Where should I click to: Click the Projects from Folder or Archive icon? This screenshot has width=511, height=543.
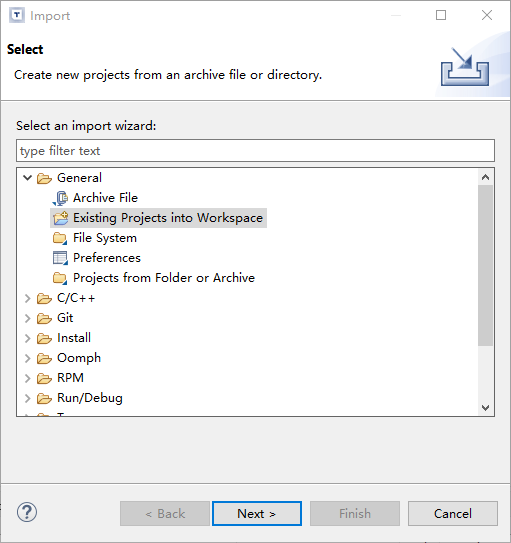pyautogui.click(x=60, y=278)
